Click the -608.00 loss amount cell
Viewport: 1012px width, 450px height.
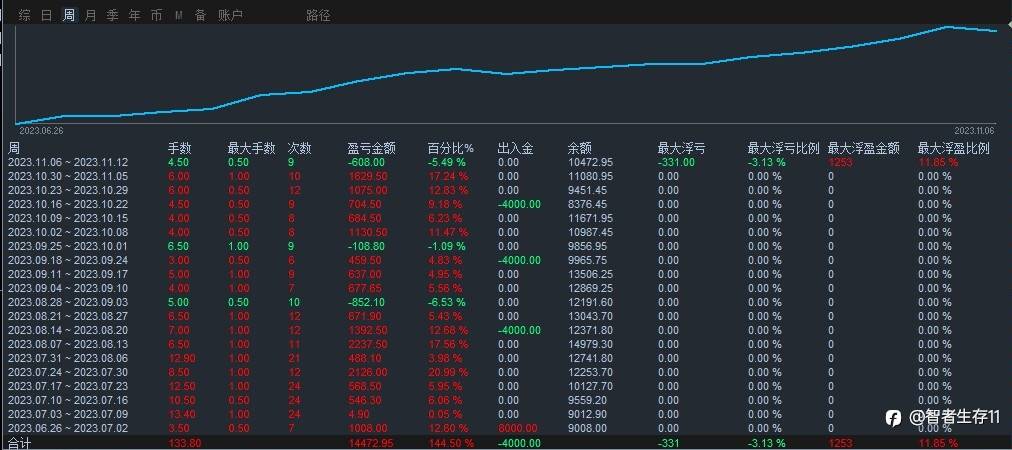pos(366,162)
